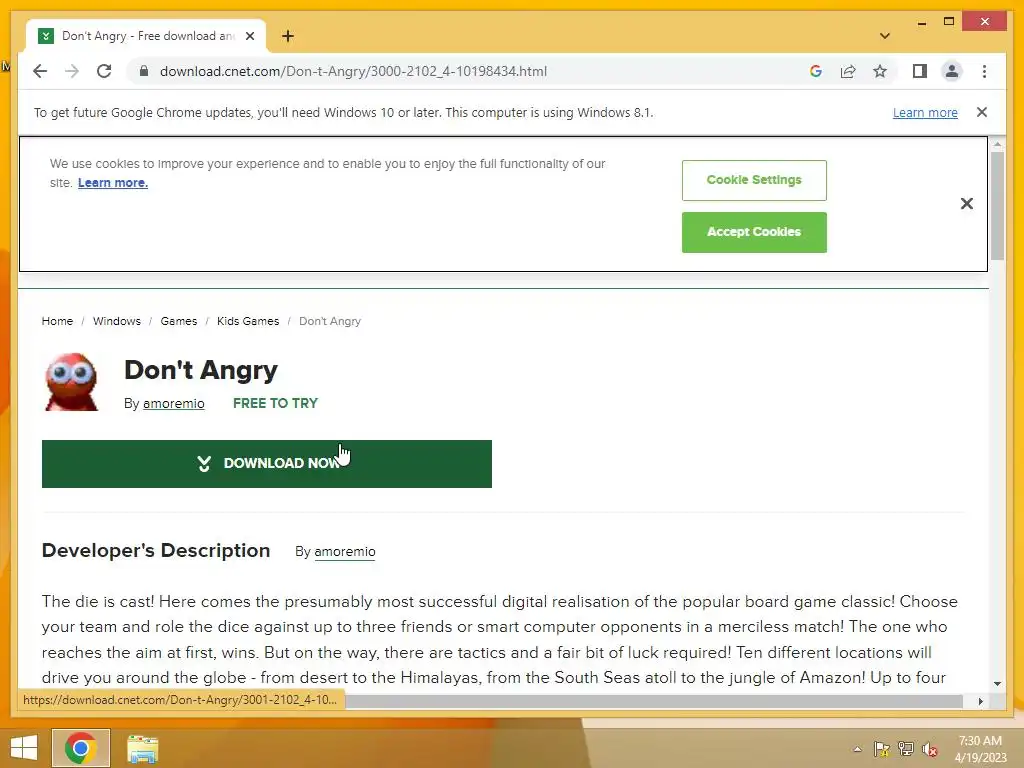Open the clock showing 7:30 AM

click(x=980, y=749)
